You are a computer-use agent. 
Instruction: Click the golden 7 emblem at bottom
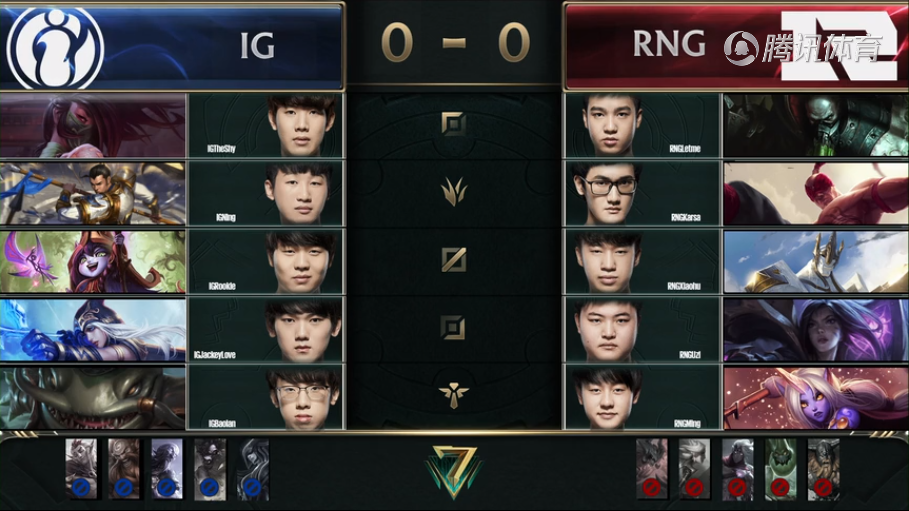click(453, 472)
